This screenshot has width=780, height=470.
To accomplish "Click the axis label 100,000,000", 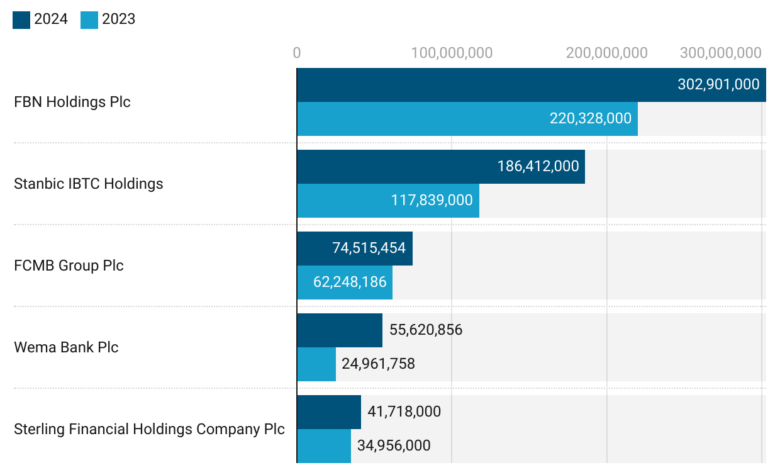I will [452, 53].
